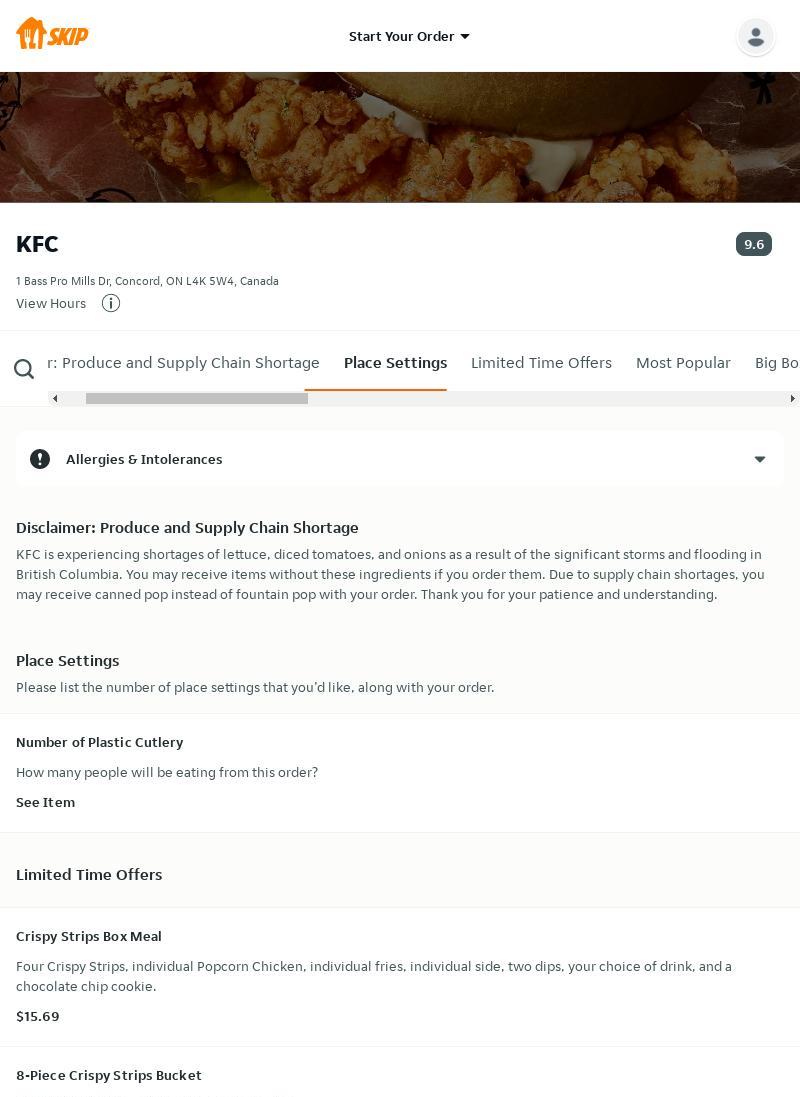Click the Start Your Order caret arrow

[x=465, y=37]
